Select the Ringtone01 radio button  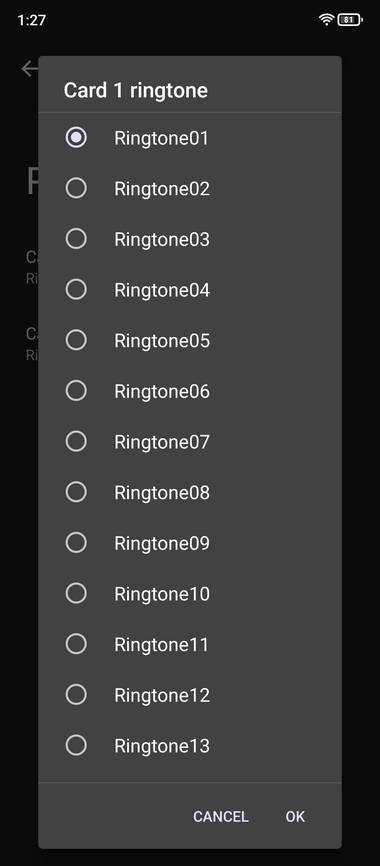[76, 138]
